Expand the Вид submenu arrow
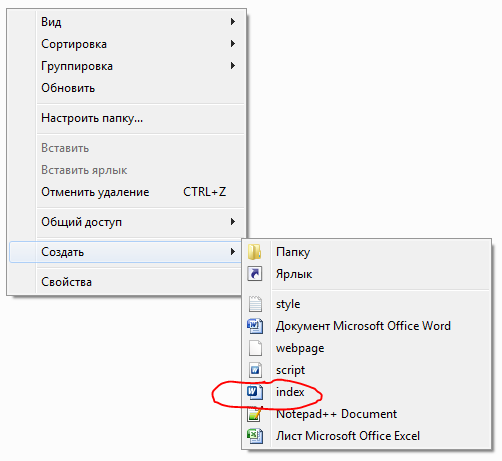 coord(233,22)
